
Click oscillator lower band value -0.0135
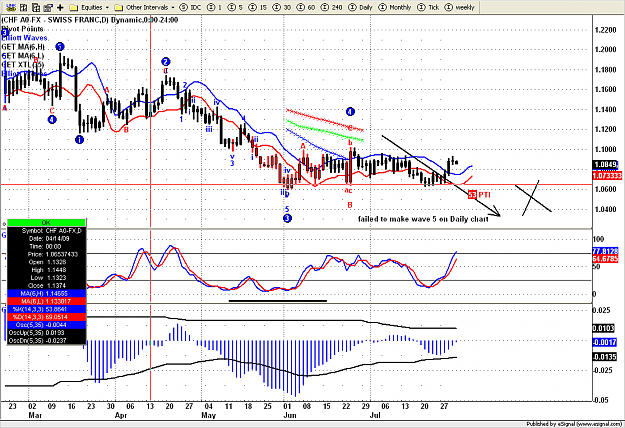[605, 357]
